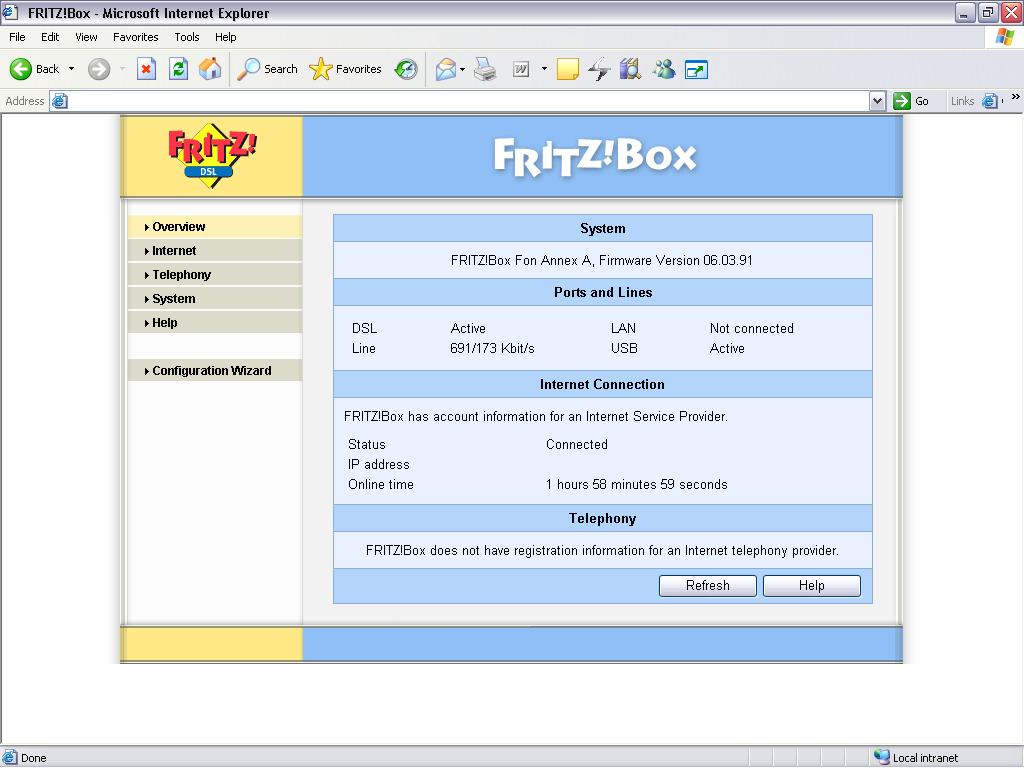Expand Links bar chevron
Image resolution: width=1024 pixels, height=768 pixels.
pyautogui.click(x=1016, y=97)
